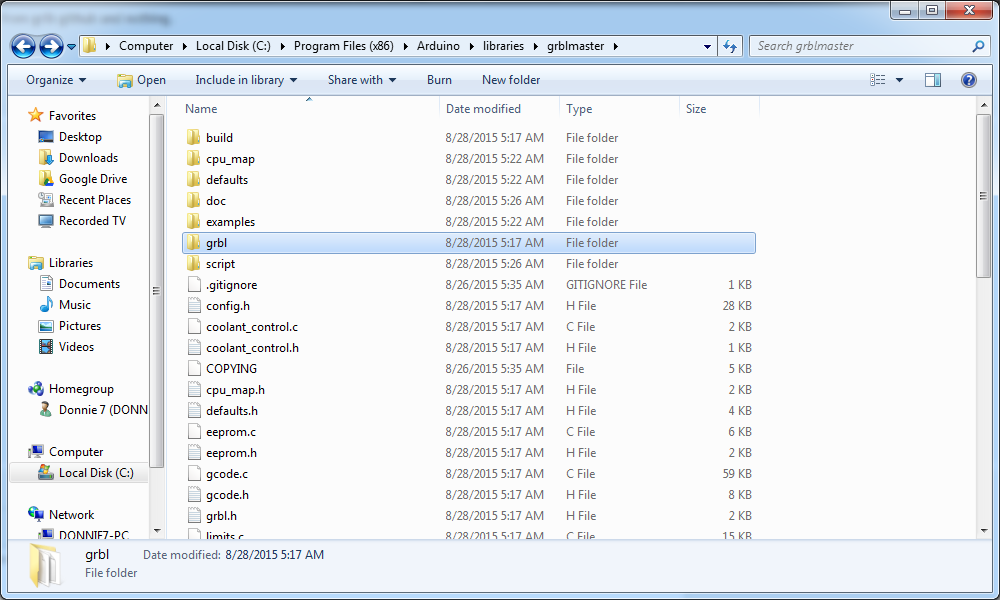Viewport: 1000px width, 600px height.
Task: Click the Search grblmaster input field
Action: [860, 46]
